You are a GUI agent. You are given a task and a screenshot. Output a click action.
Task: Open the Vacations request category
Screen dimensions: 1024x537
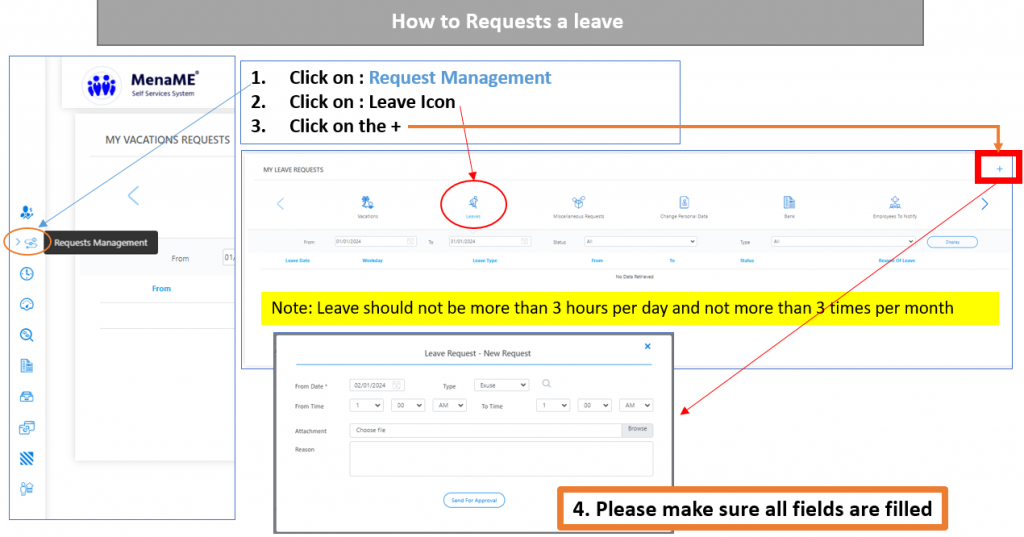(x=367, y=204)
